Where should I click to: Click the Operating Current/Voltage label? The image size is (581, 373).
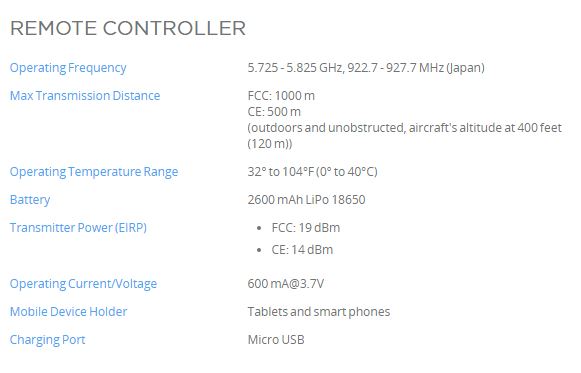(x=83, y=284)
